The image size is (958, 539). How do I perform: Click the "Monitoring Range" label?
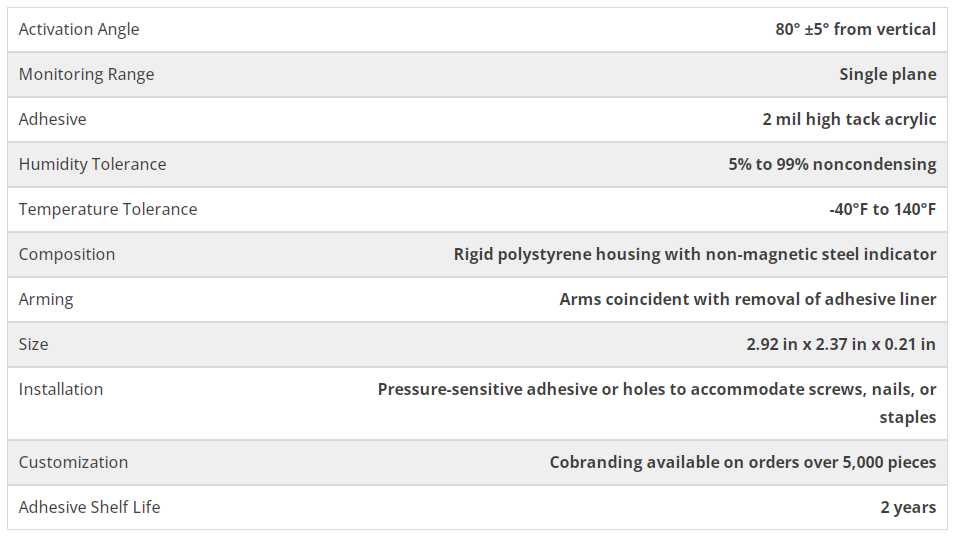tap(86, 74)
